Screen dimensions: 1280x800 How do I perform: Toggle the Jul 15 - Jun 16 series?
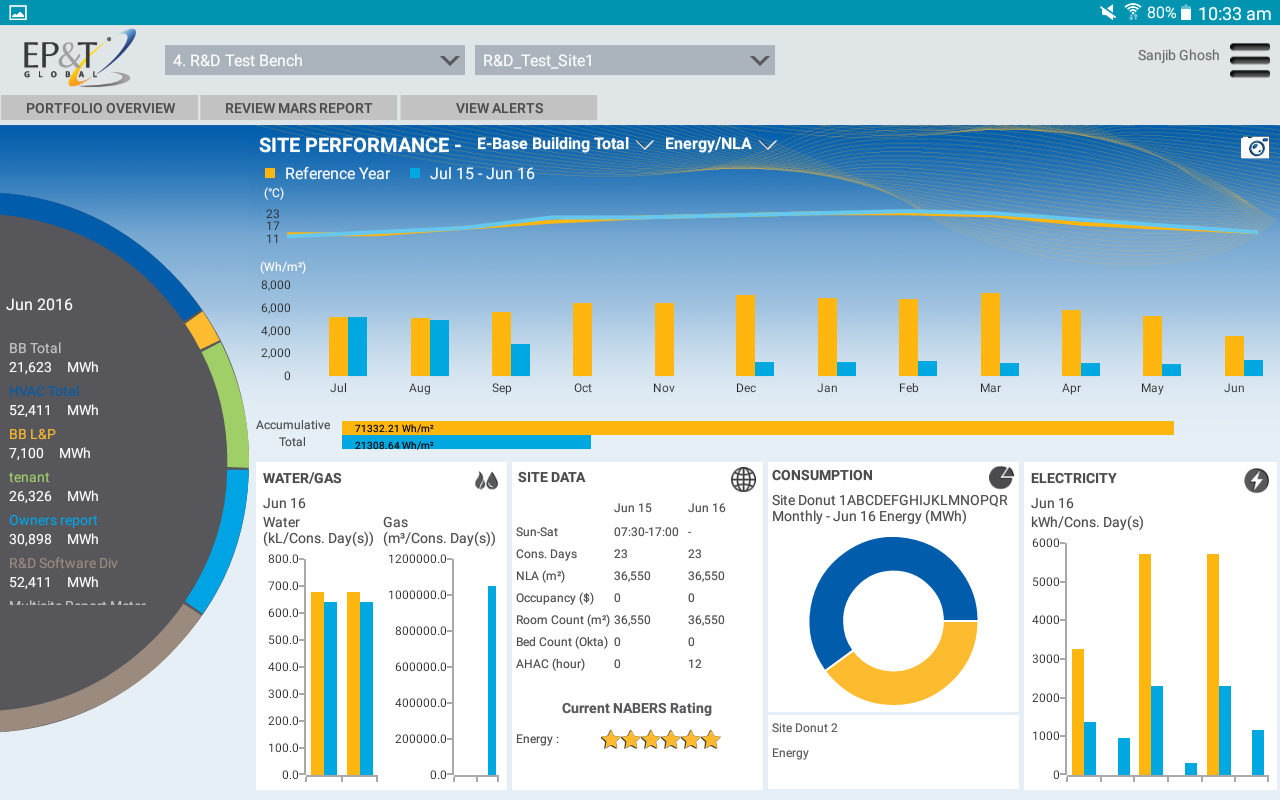472,174
